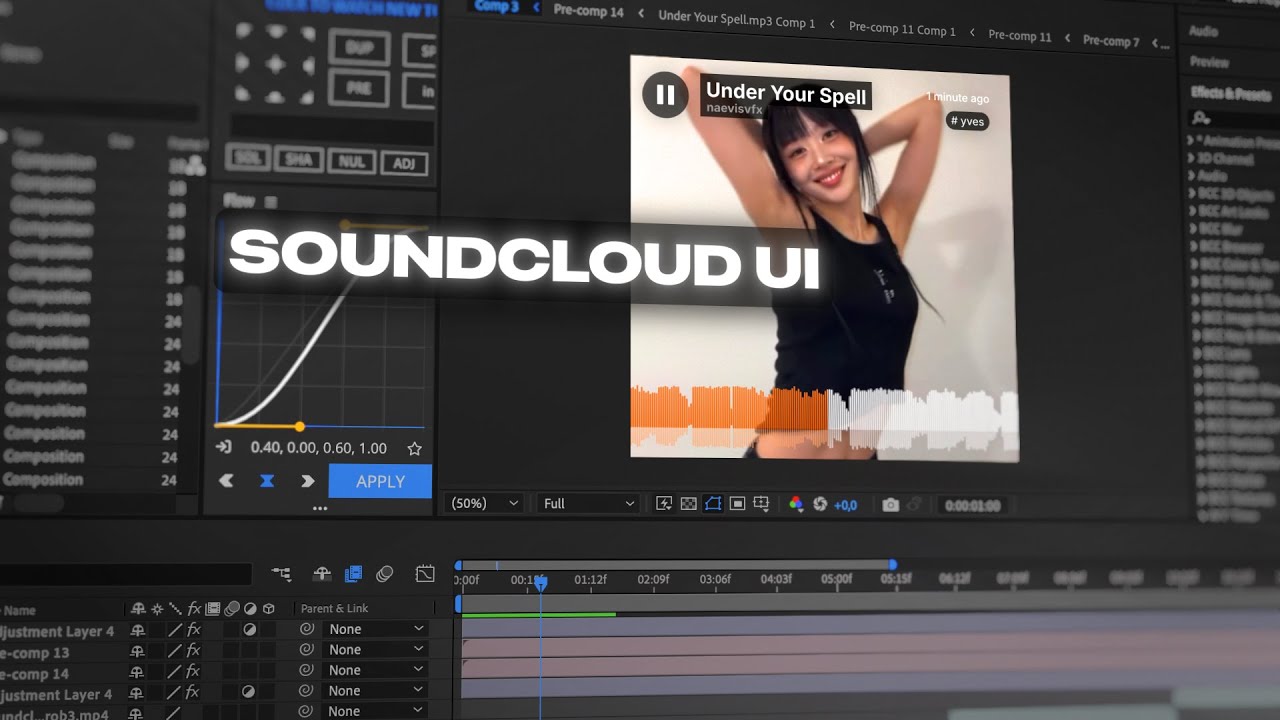Click the show snapshot icon beside camera
The width and height of the screenshot is (1280, 720).
(x=914, y=505)
